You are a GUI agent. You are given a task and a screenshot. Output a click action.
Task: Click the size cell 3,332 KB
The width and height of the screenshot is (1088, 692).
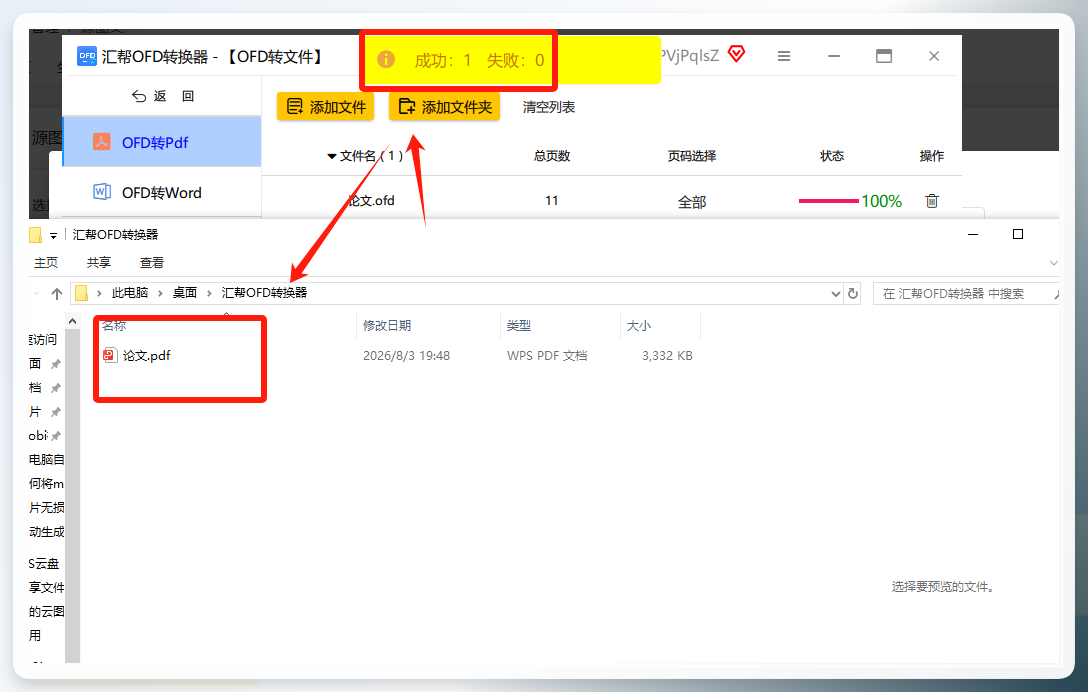coord(667,355)
